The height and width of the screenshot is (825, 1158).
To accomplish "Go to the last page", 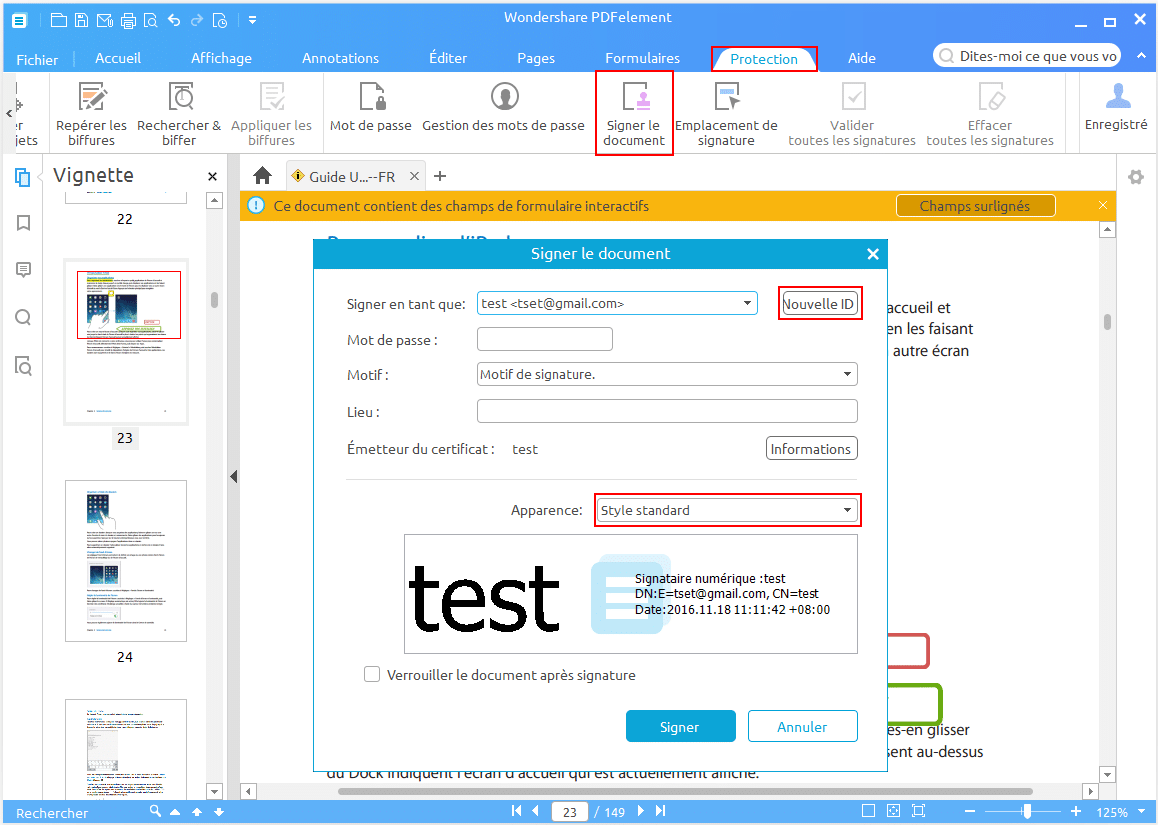I will click(661, 811).
